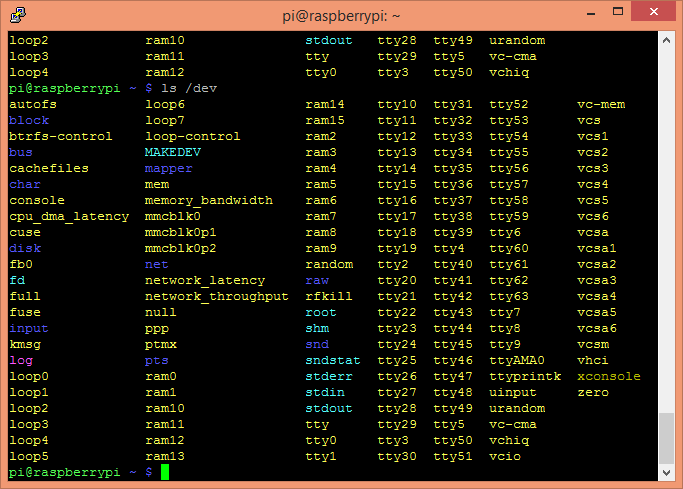Click the 'kmsg' entry

pyautogui.click(x=25, y=345)
